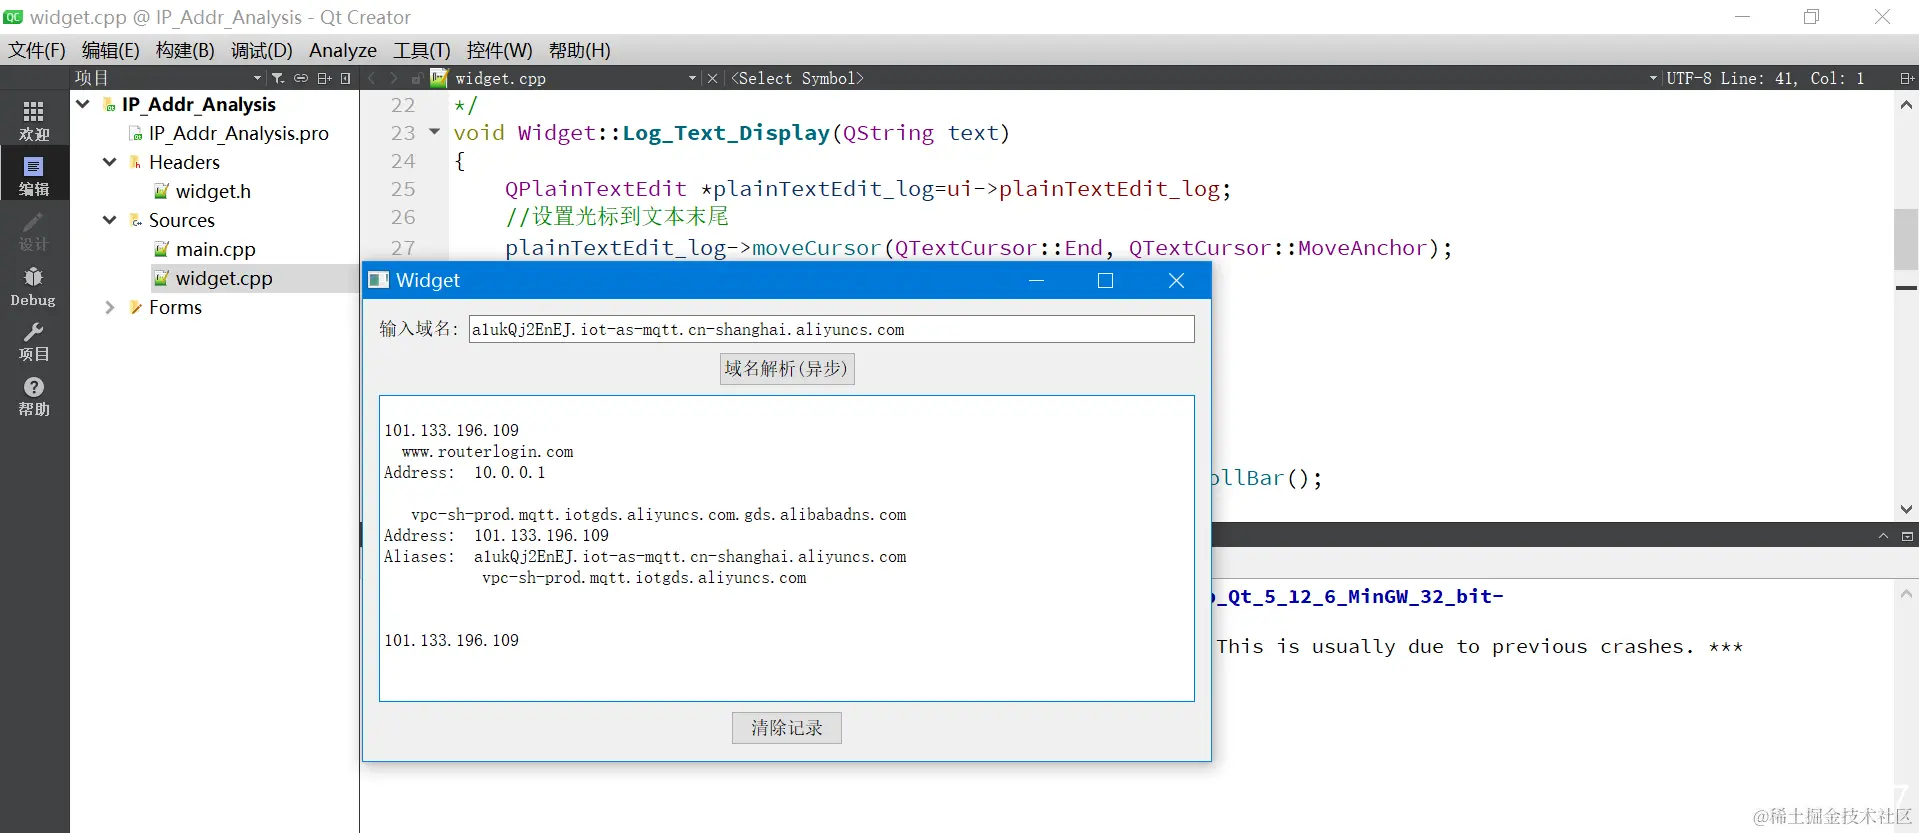Select IP_Addr_Analysis.pro in project tree
The image size is (1919, 833).
[x=238, y=133]
